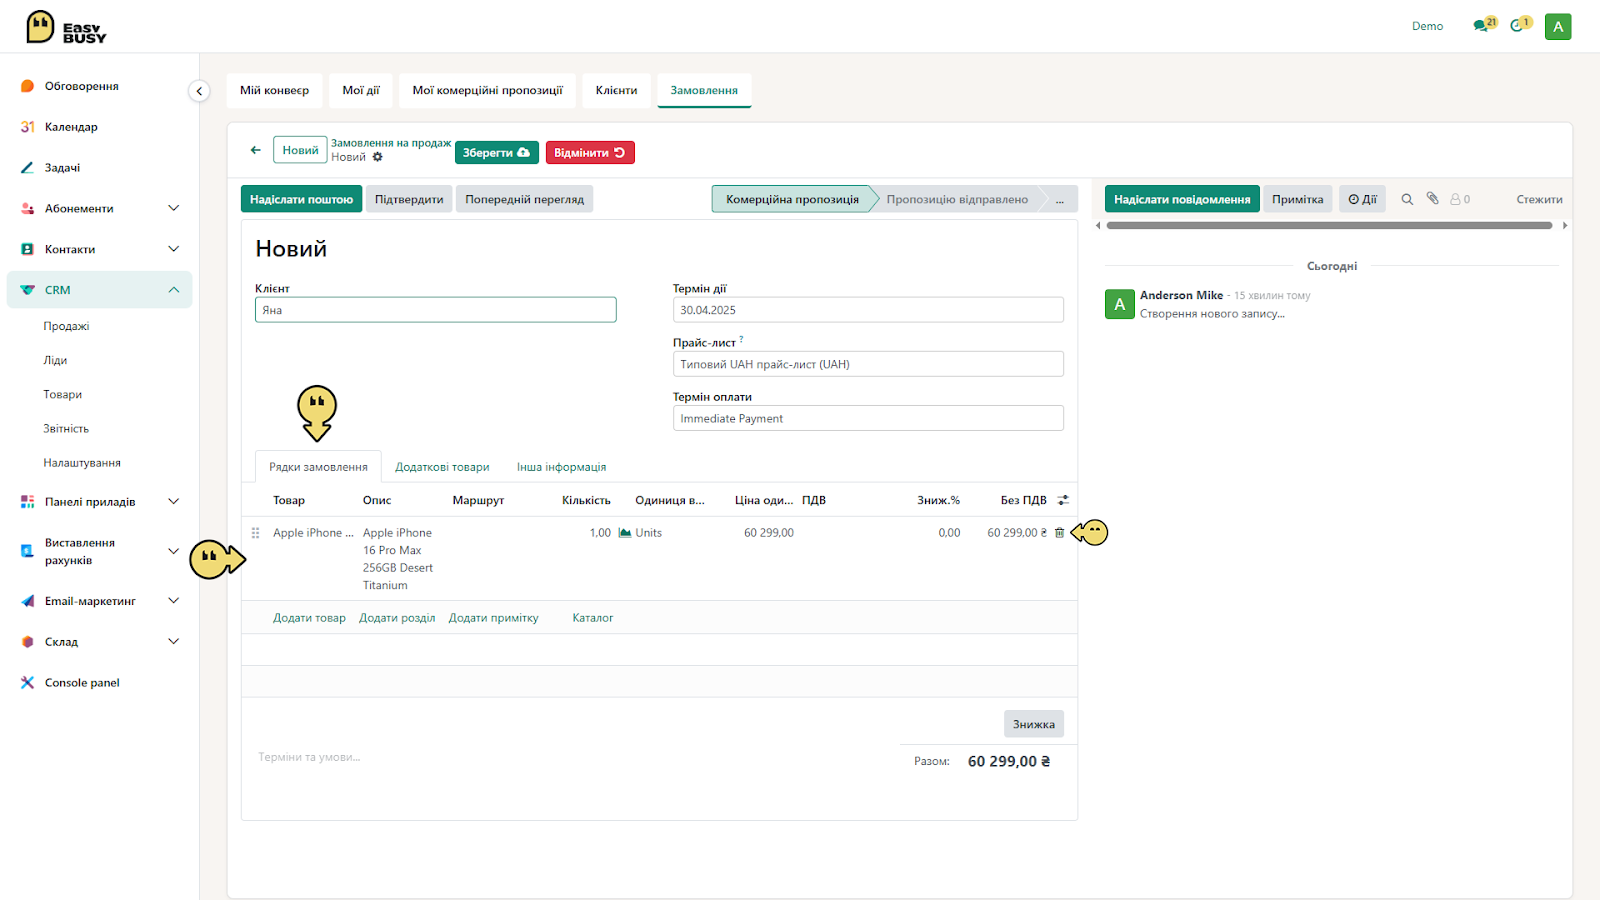Screen dimensions: 1600x900
Task: Open optional columns settings in table header
Action: tap(1063, 500)
